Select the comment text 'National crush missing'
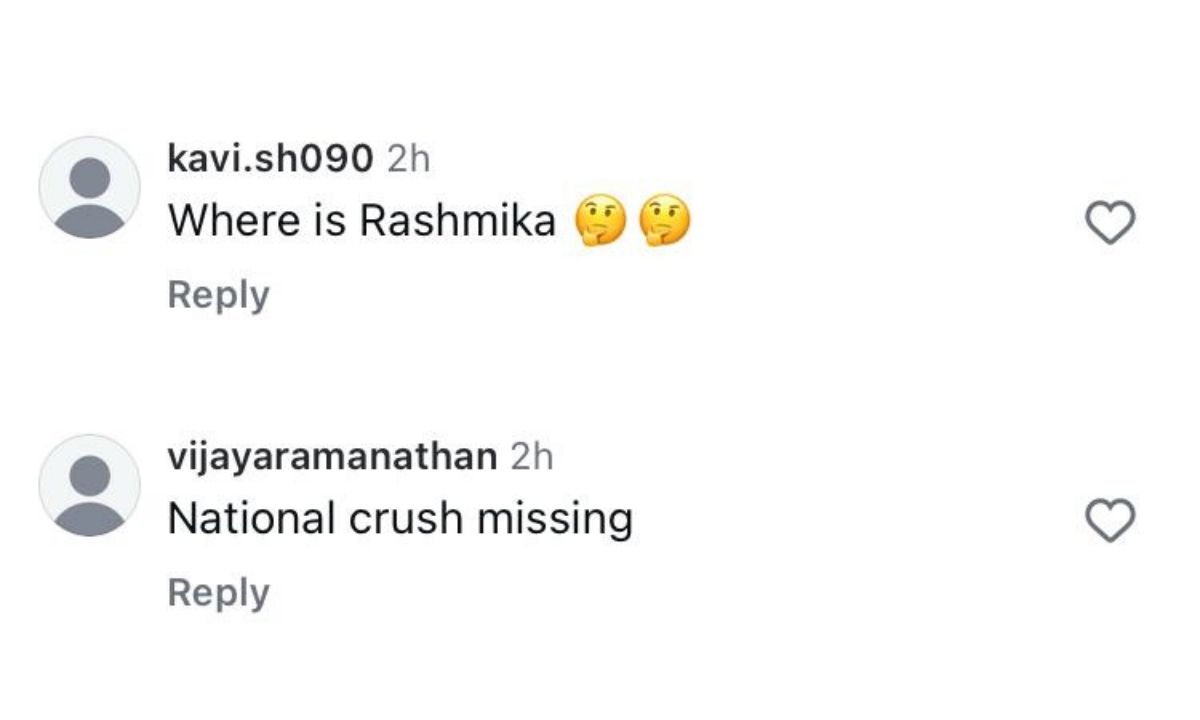Screen dimensions: 1200x720 click(x=400, y=516)
